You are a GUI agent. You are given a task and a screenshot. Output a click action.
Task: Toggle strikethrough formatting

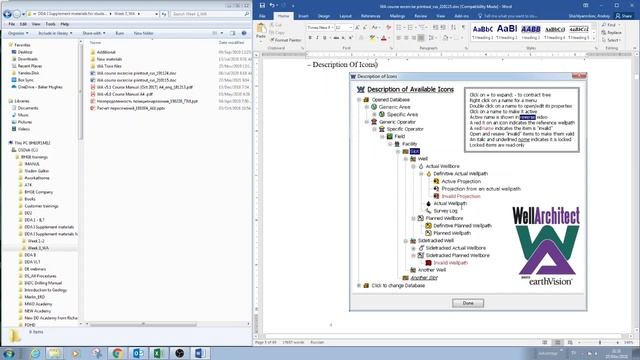336,38
